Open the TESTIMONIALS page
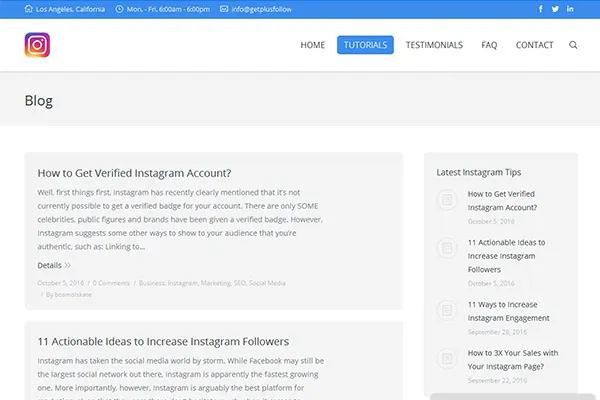This screenshot has width=600, height=400. point(434,45)
